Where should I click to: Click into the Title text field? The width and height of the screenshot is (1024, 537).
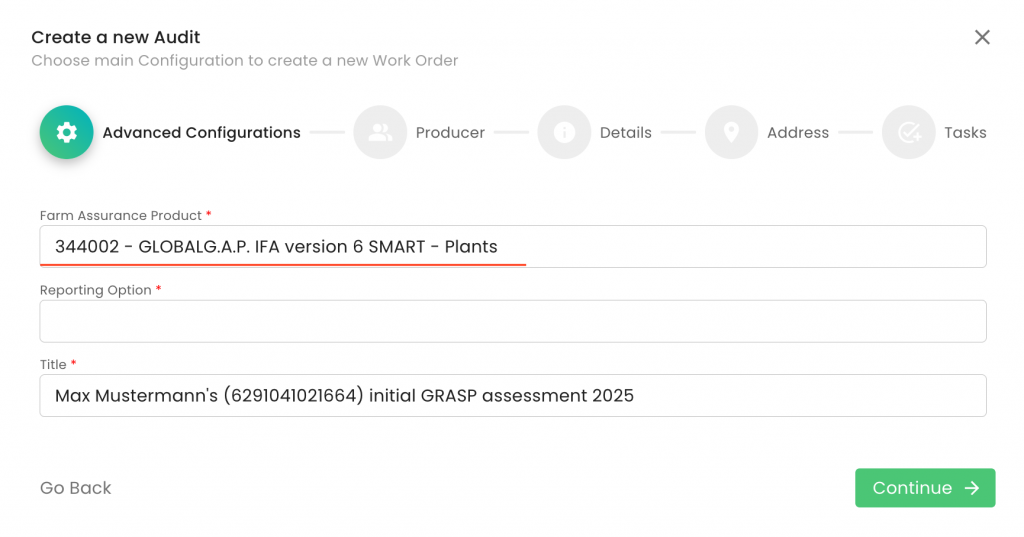512,396
